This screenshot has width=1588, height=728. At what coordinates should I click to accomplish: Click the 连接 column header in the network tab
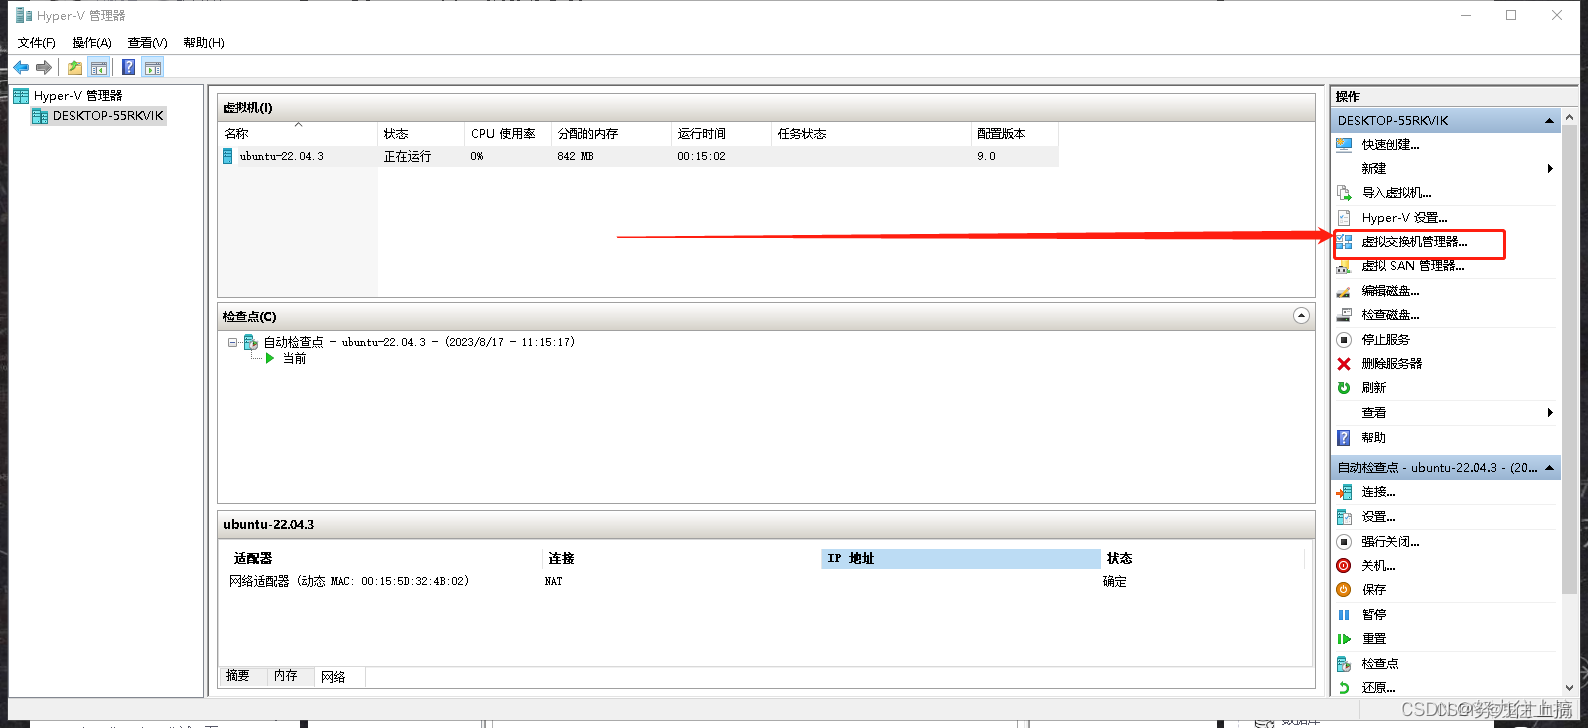(x=681, y=559)
